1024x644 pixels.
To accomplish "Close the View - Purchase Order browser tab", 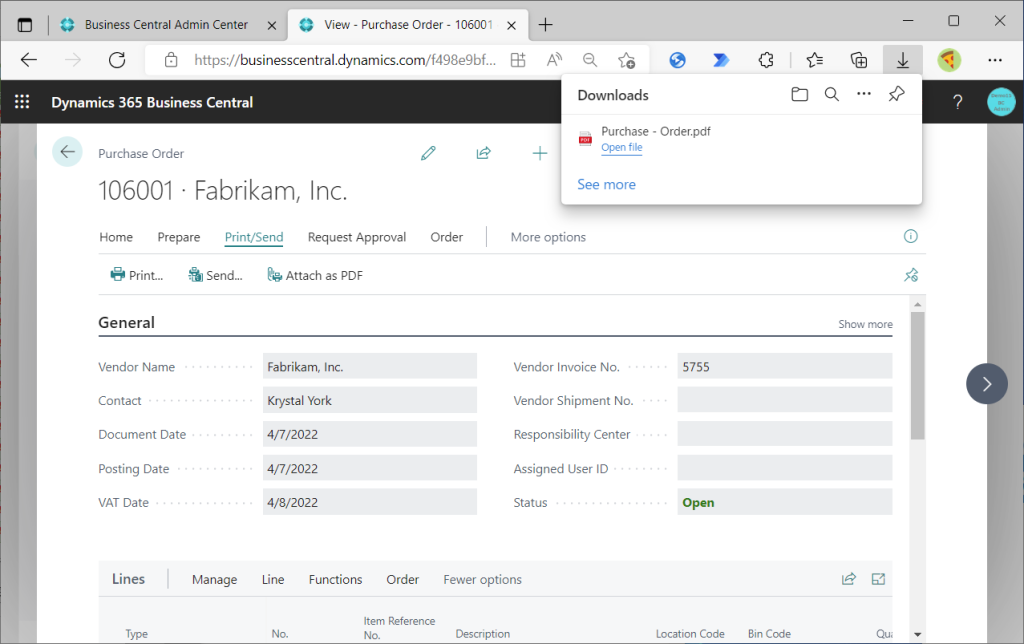I will click(512, 25).
